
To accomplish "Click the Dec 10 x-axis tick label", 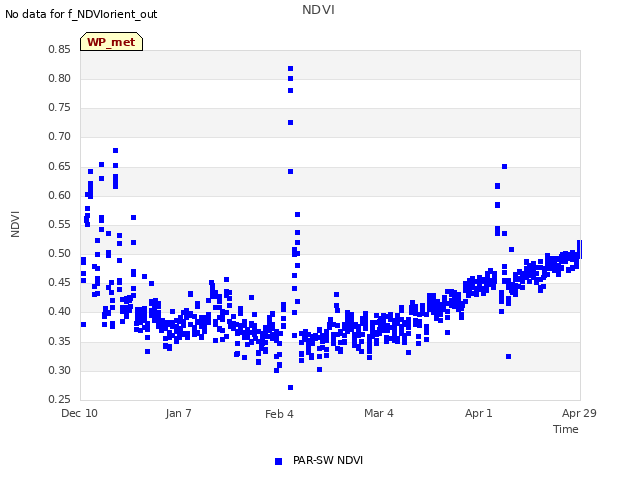I will point(79,413).
